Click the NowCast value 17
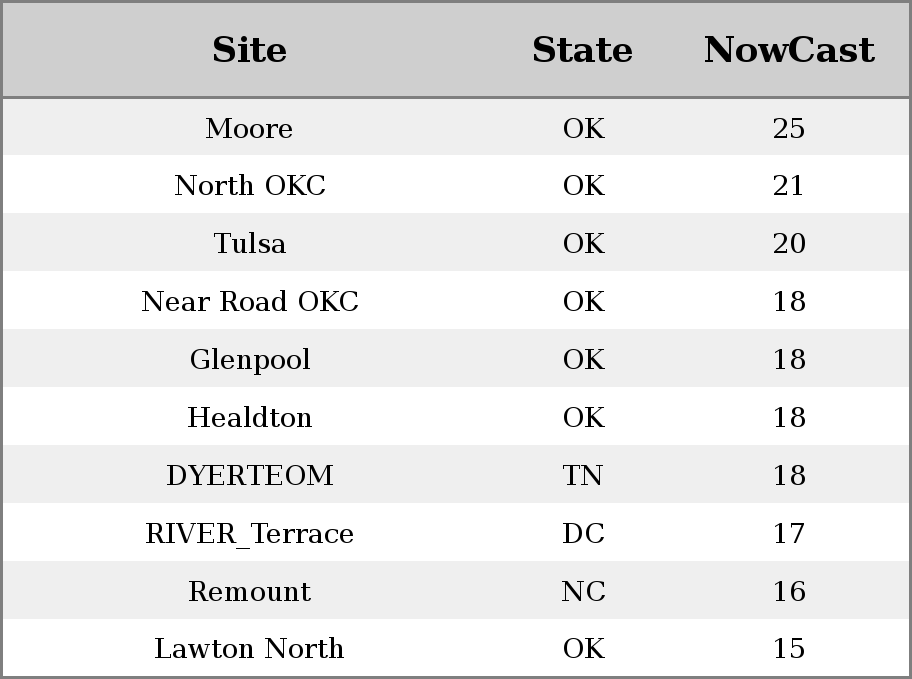912x679 pixels. click(789, 534)
